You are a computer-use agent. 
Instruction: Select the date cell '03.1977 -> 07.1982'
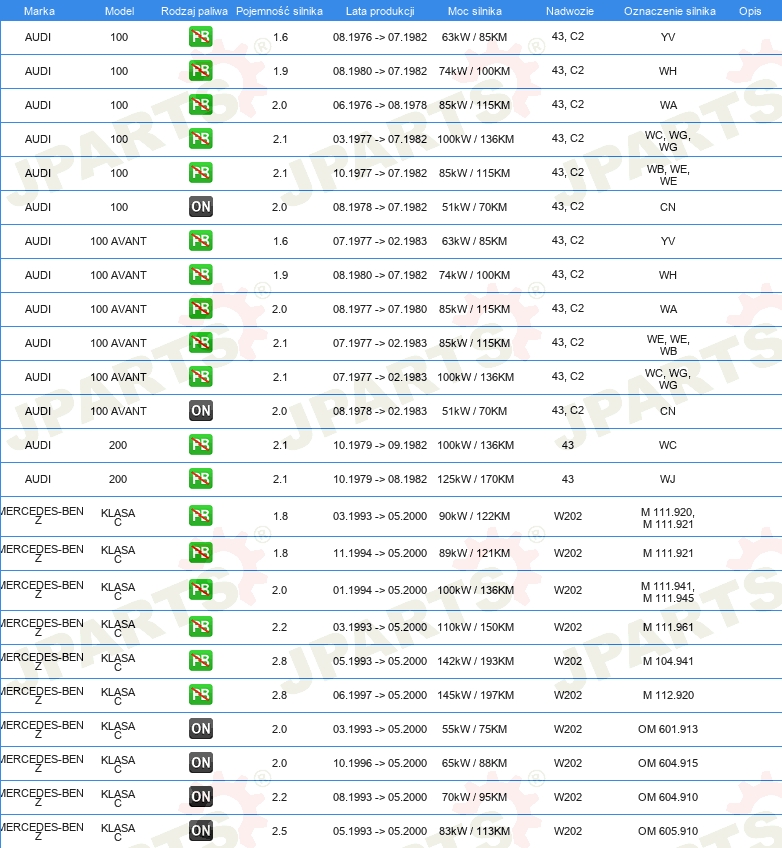click(x=380, y=139)
